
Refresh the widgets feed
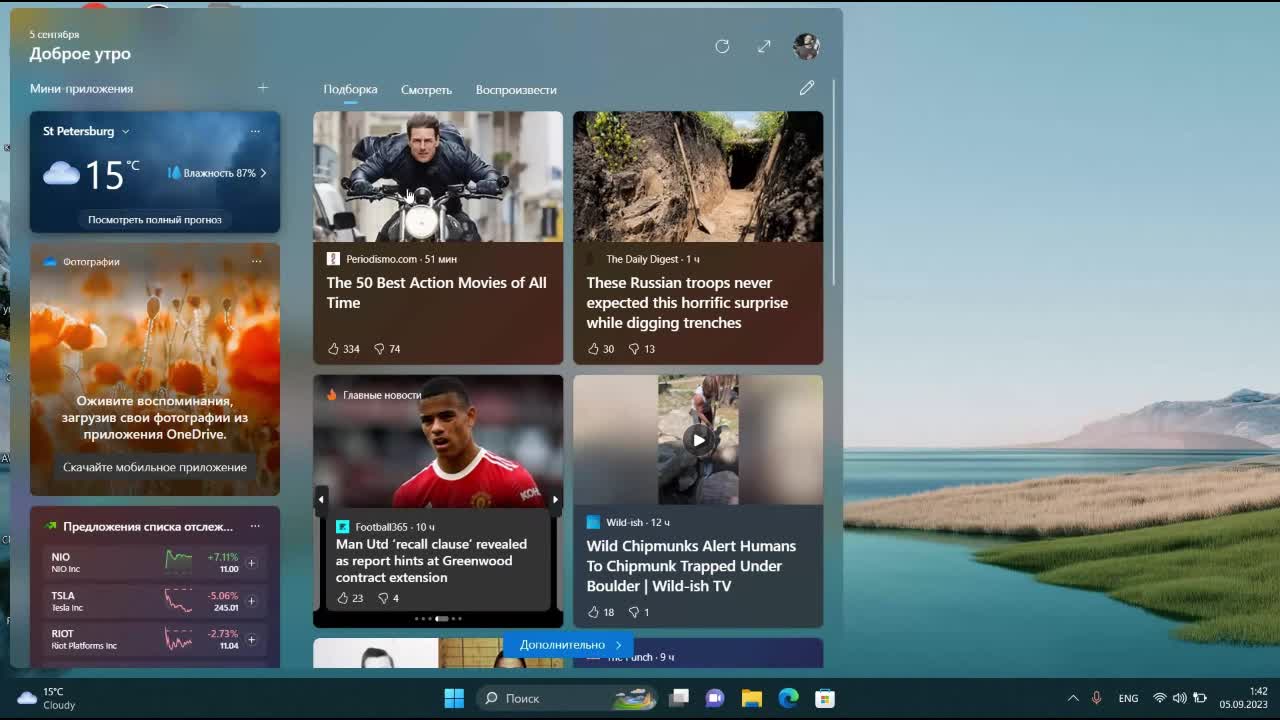[x=722, y=46]
